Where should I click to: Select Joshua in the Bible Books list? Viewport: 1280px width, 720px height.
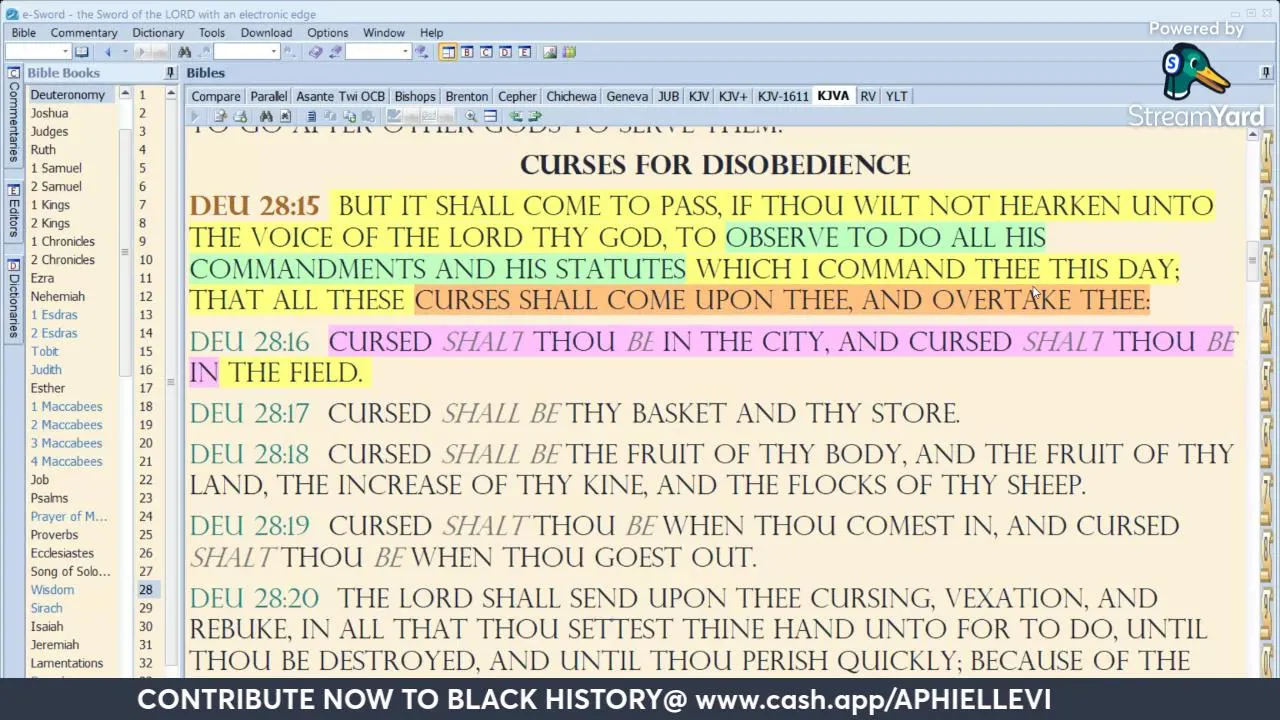[49, 113]
